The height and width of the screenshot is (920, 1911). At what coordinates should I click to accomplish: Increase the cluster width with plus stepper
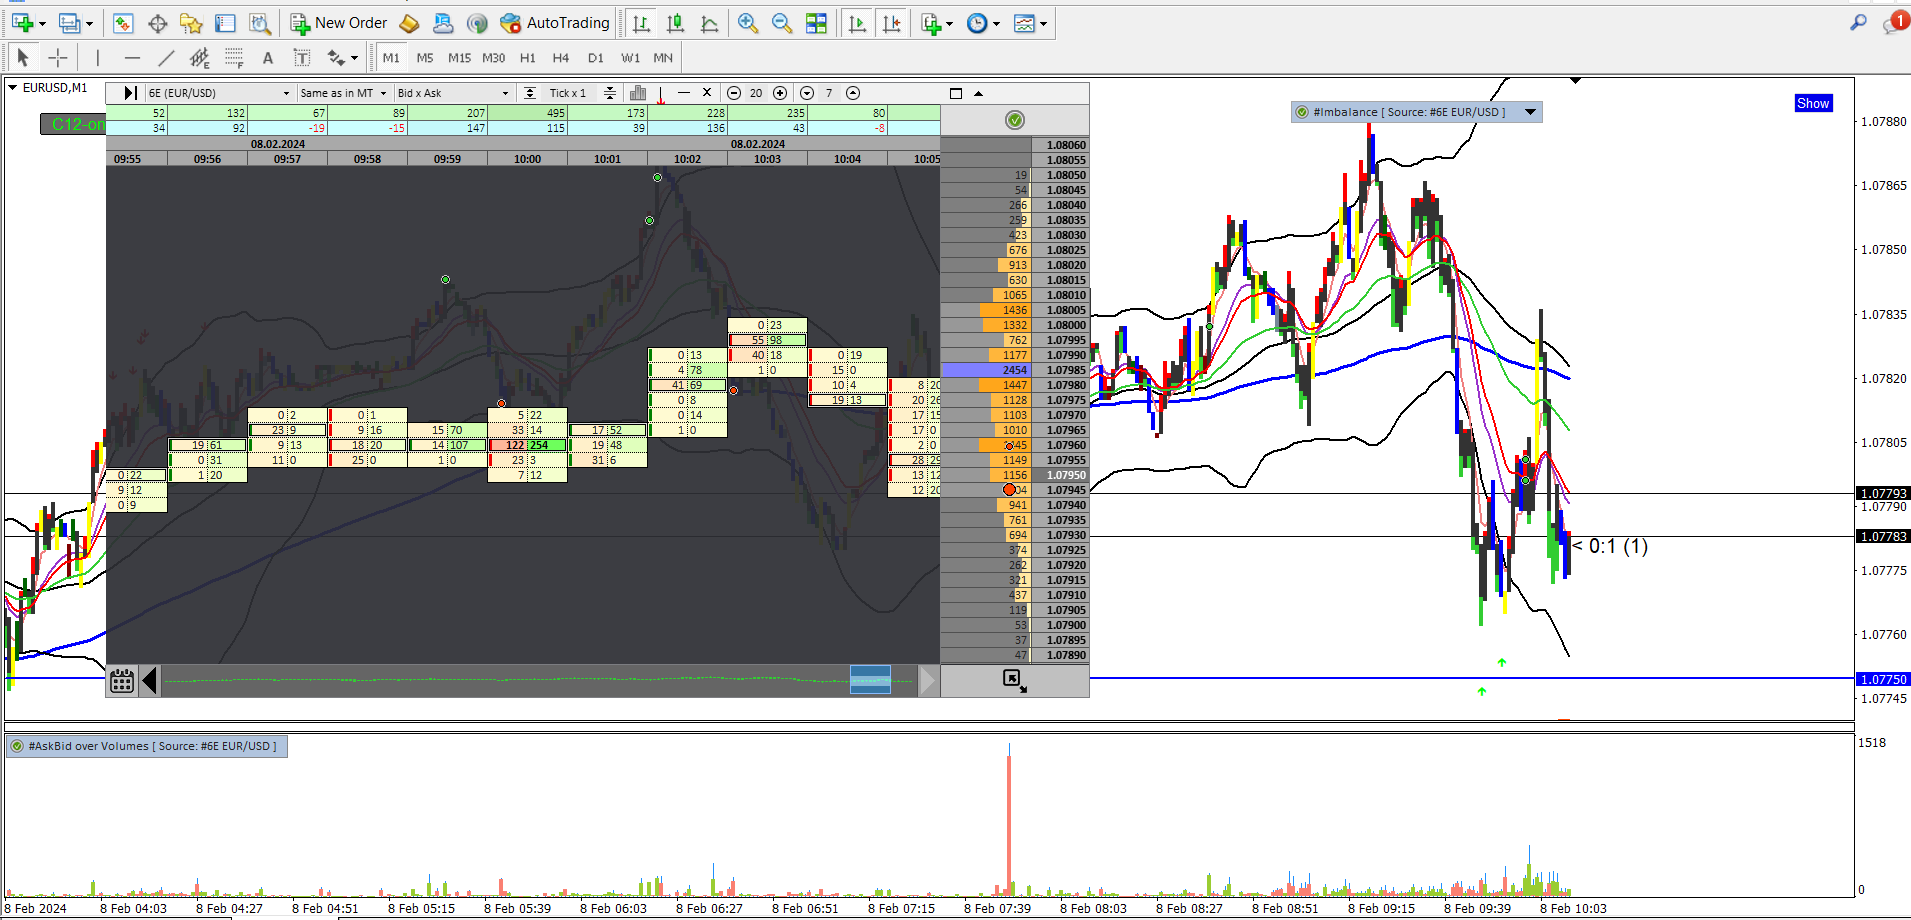[780, 93]
